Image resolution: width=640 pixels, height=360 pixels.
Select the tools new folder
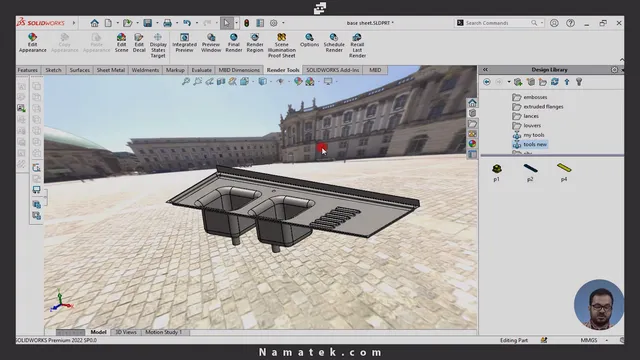[535, 144]
